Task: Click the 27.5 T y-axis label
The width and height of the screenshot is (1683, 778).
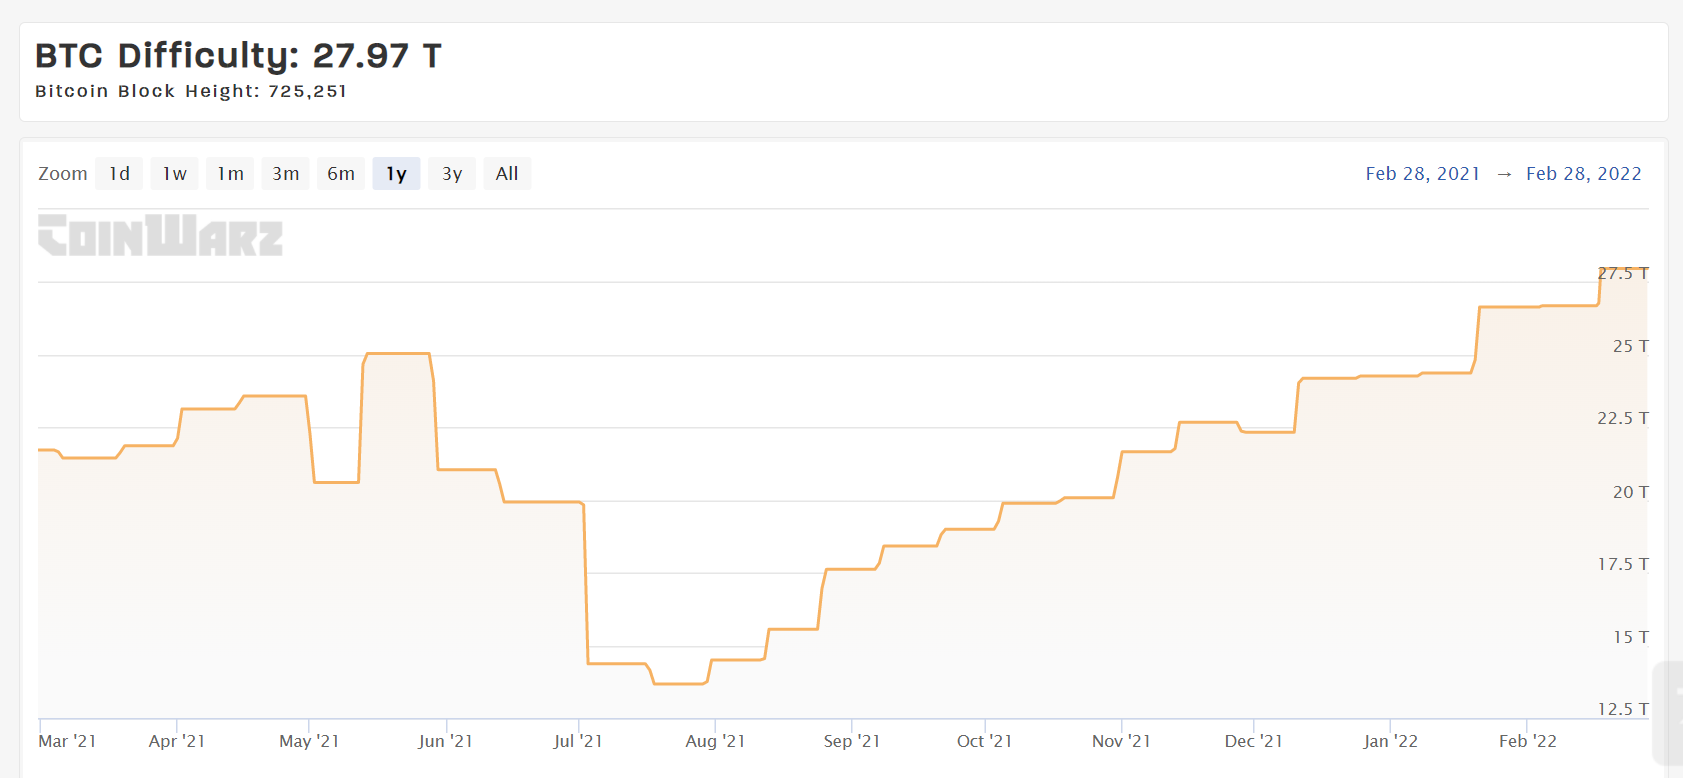Action: 1623,273
